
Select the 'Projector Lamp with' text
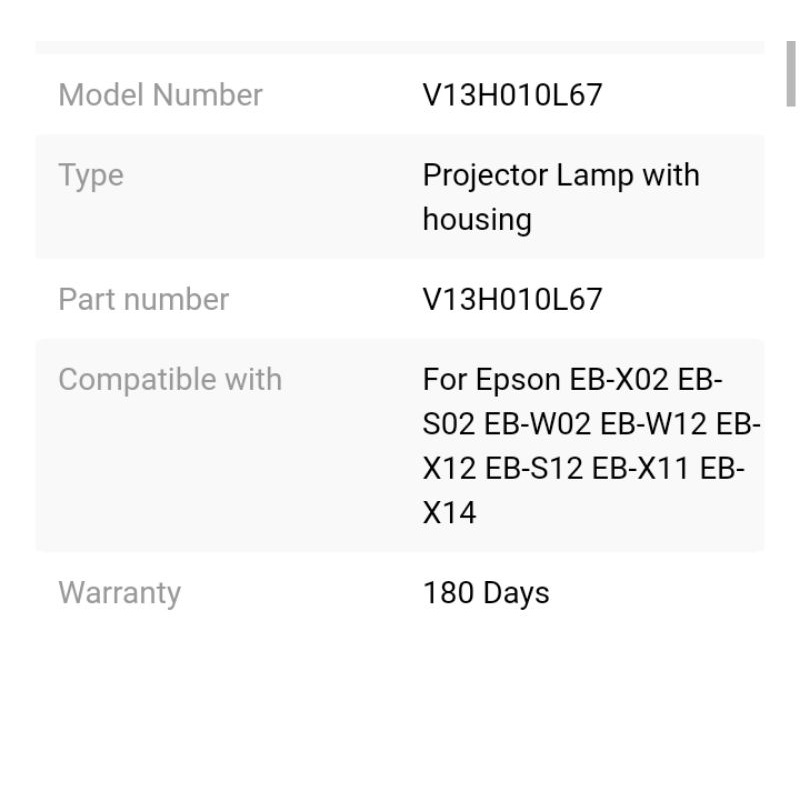pyautogui.click(x=560, y=175)
